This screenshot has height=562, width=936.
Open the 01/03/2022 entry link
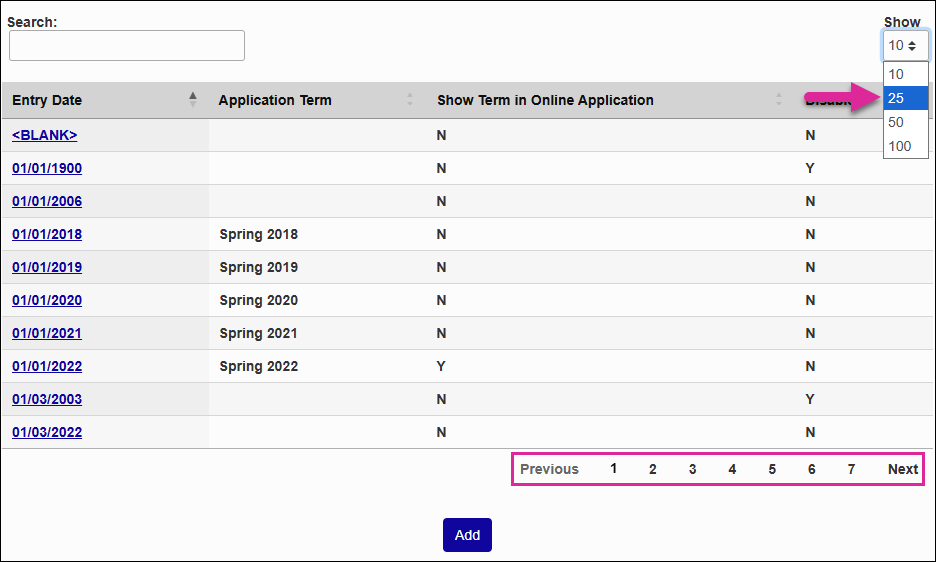(x=47, y=432)
